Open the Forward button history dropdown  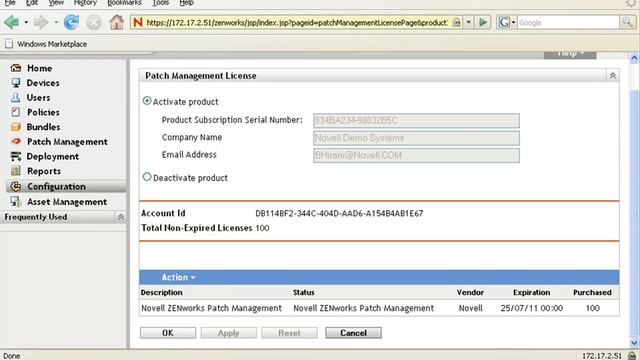coord(56,22)
